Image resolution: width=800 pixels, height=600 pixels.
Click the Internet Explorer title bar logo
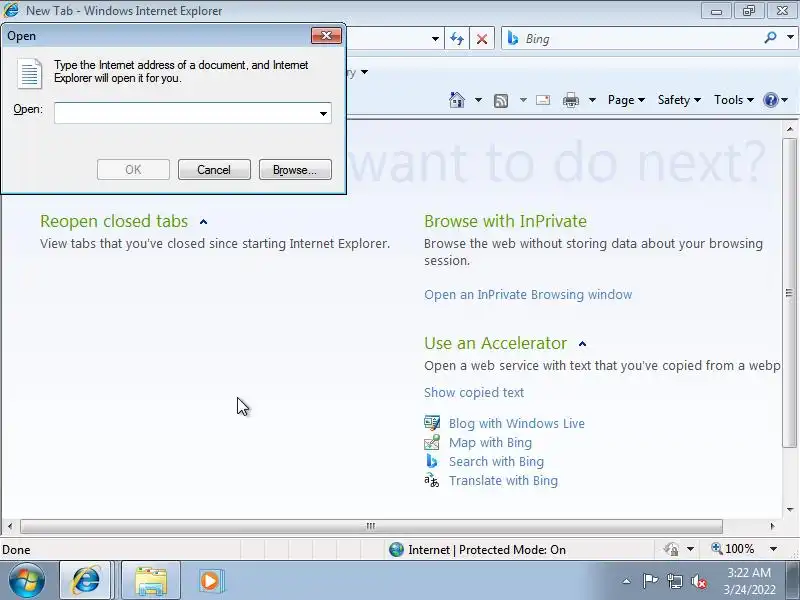[11, 10]
